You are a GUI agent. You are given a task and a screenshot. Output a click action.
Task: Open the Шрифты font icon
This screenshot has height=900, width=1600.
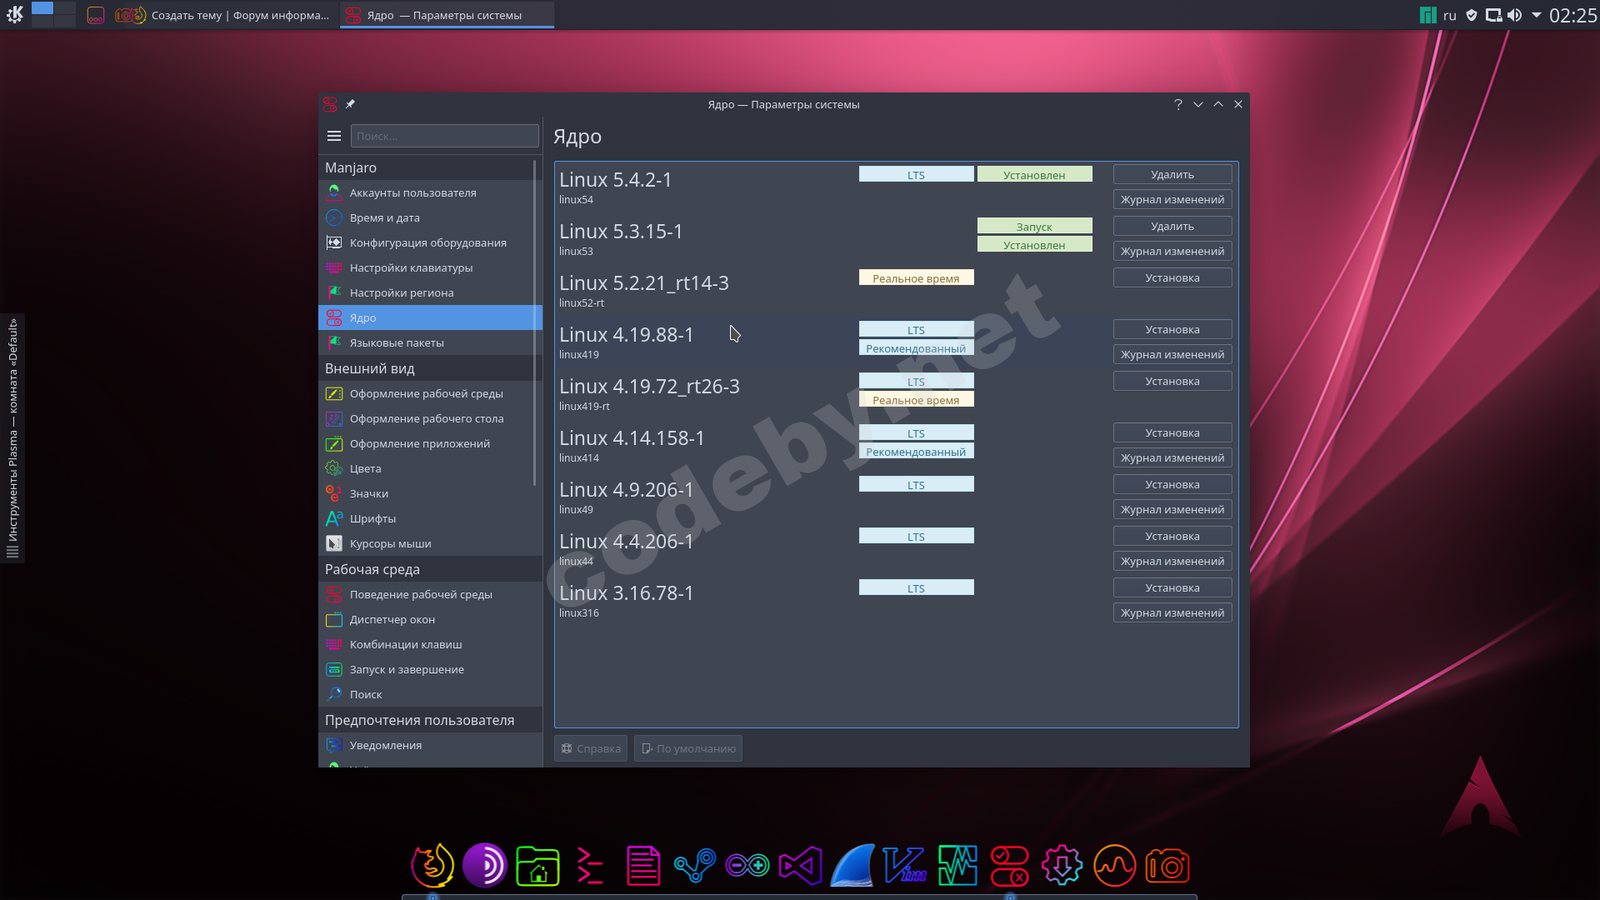pos(334,518)
